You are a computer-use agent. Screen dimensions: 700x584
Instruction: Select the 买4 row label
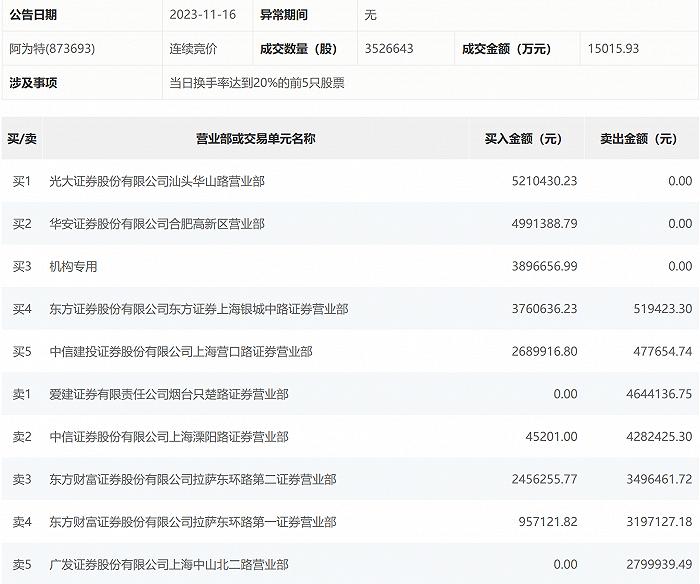pos(22,309)
